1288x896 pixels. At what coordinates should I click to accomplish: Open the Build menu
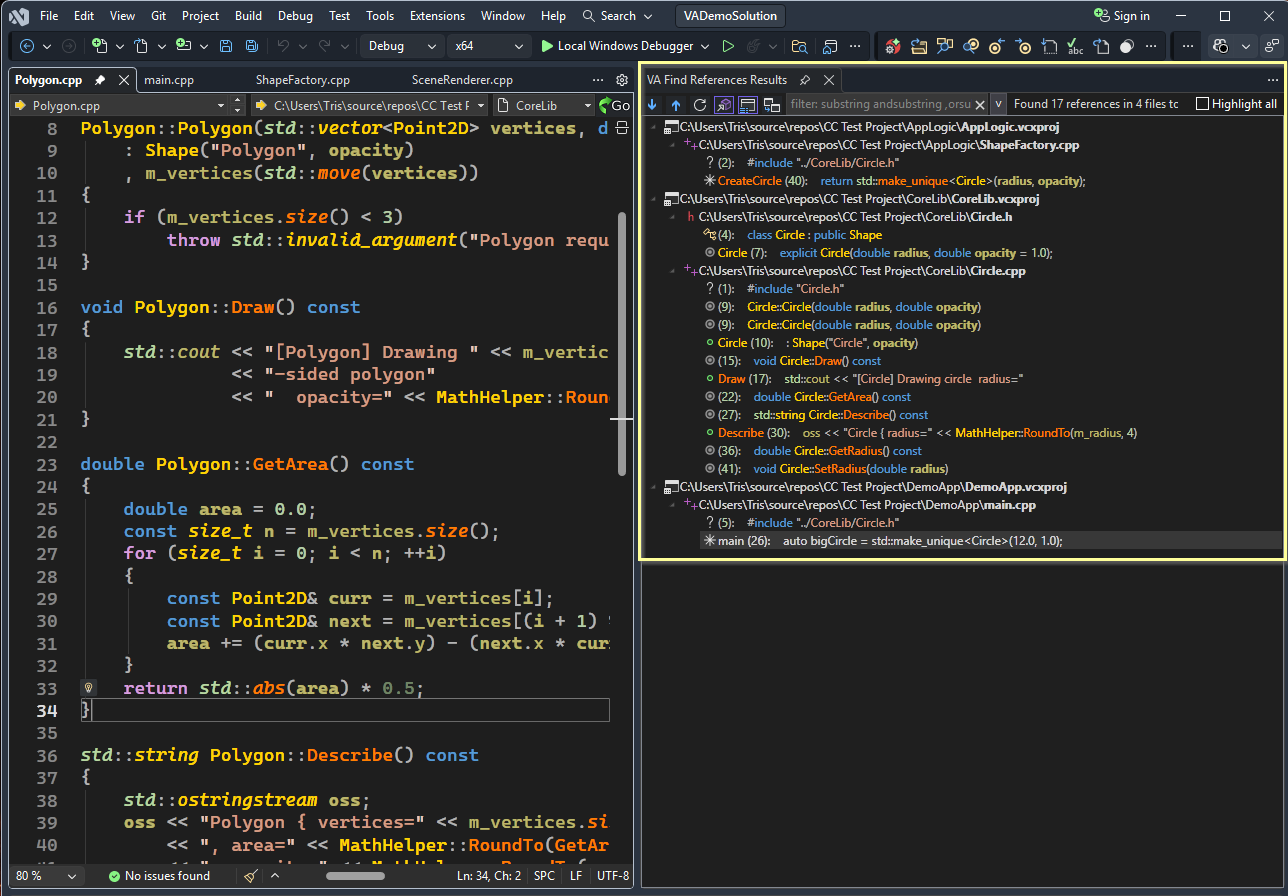(x=248, y=16)
